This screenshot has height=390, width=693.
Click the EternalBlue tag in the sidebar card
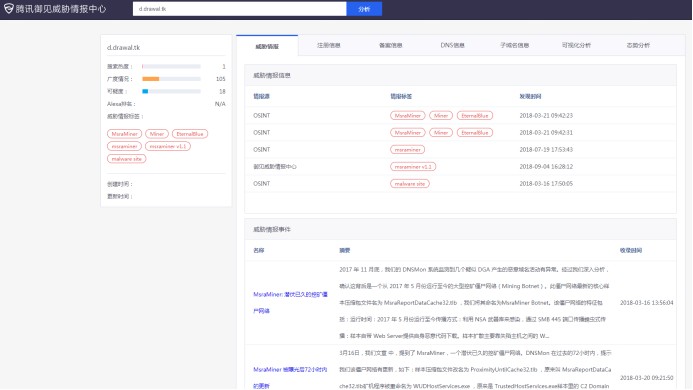pyautogui.click(x=190, y=134)
